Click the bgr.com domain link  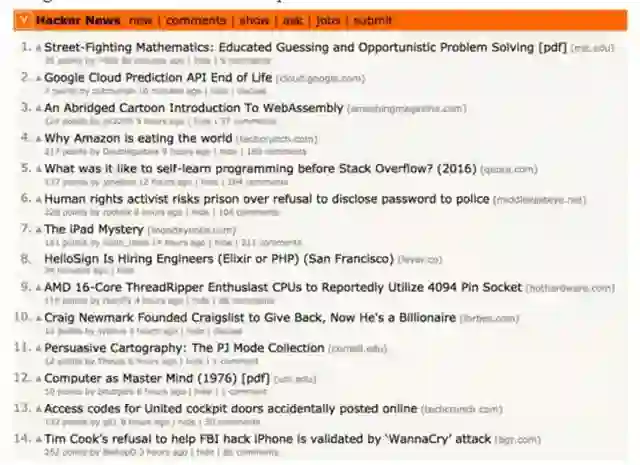tap(518, 440)
